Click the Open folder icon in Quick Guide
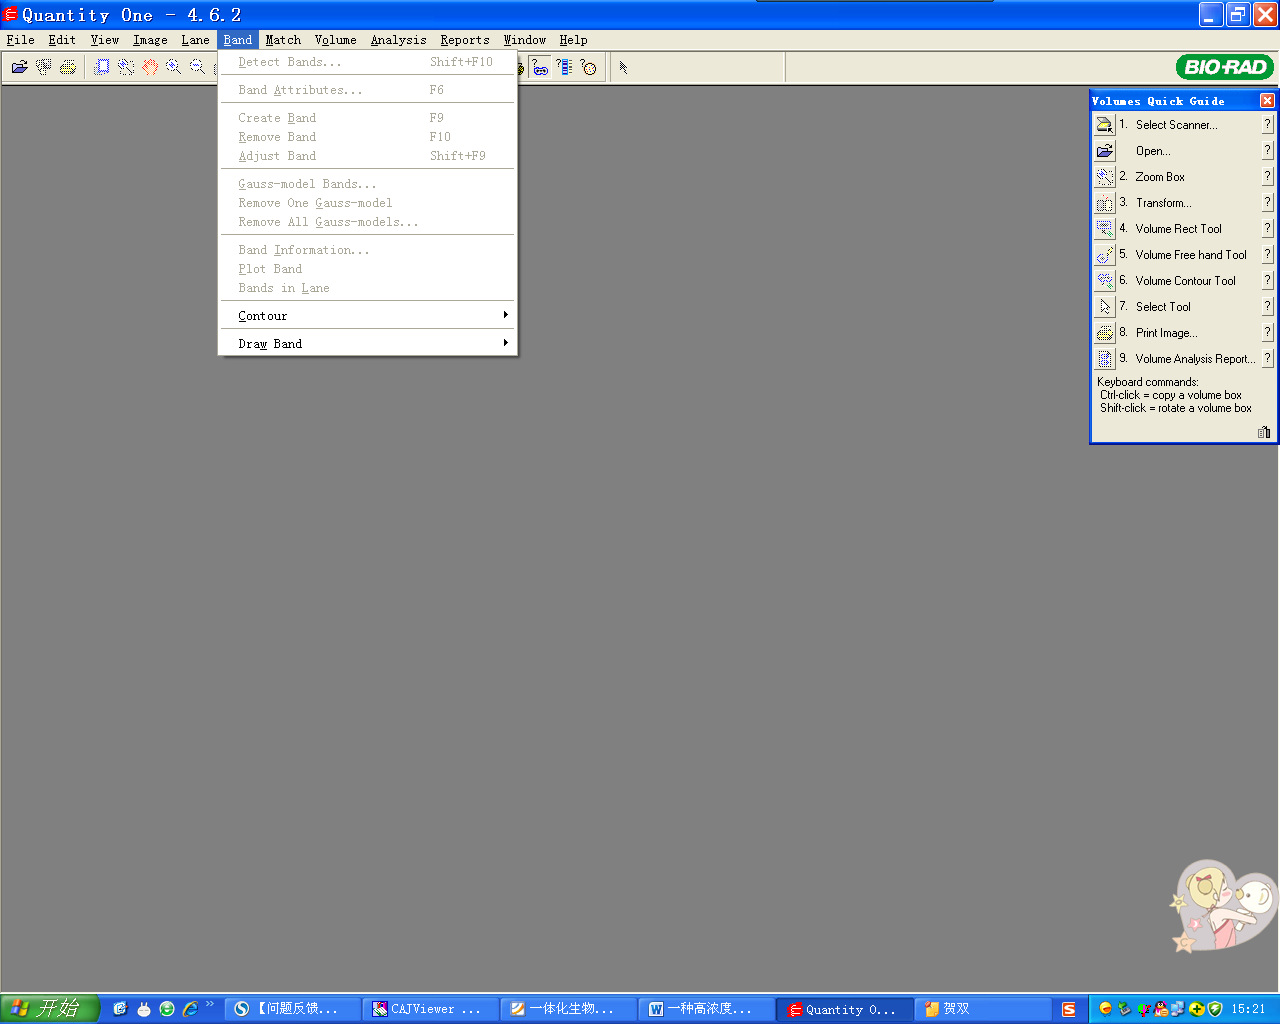 [x=1105, y=151]
